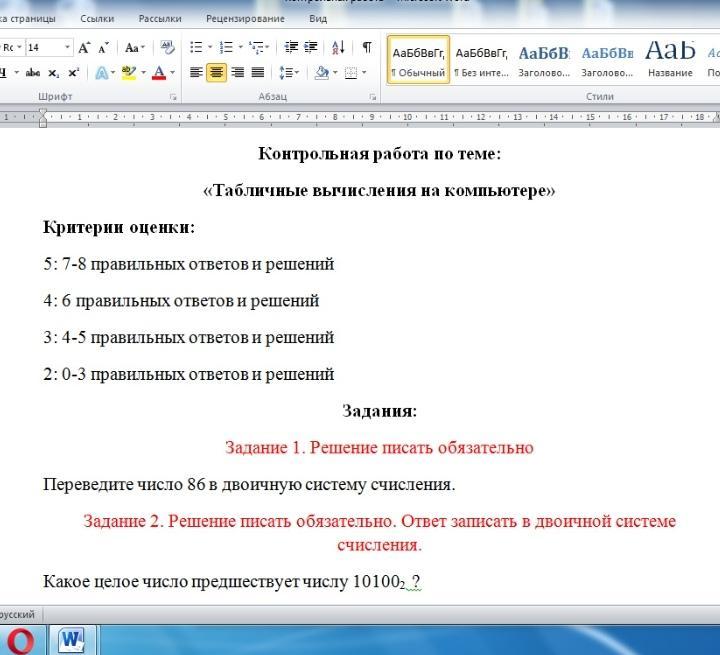This screenshot has width=720, height=655.
Task: Click line 'Переведите число 86 в двоичную'
Action: click(173, 485)
